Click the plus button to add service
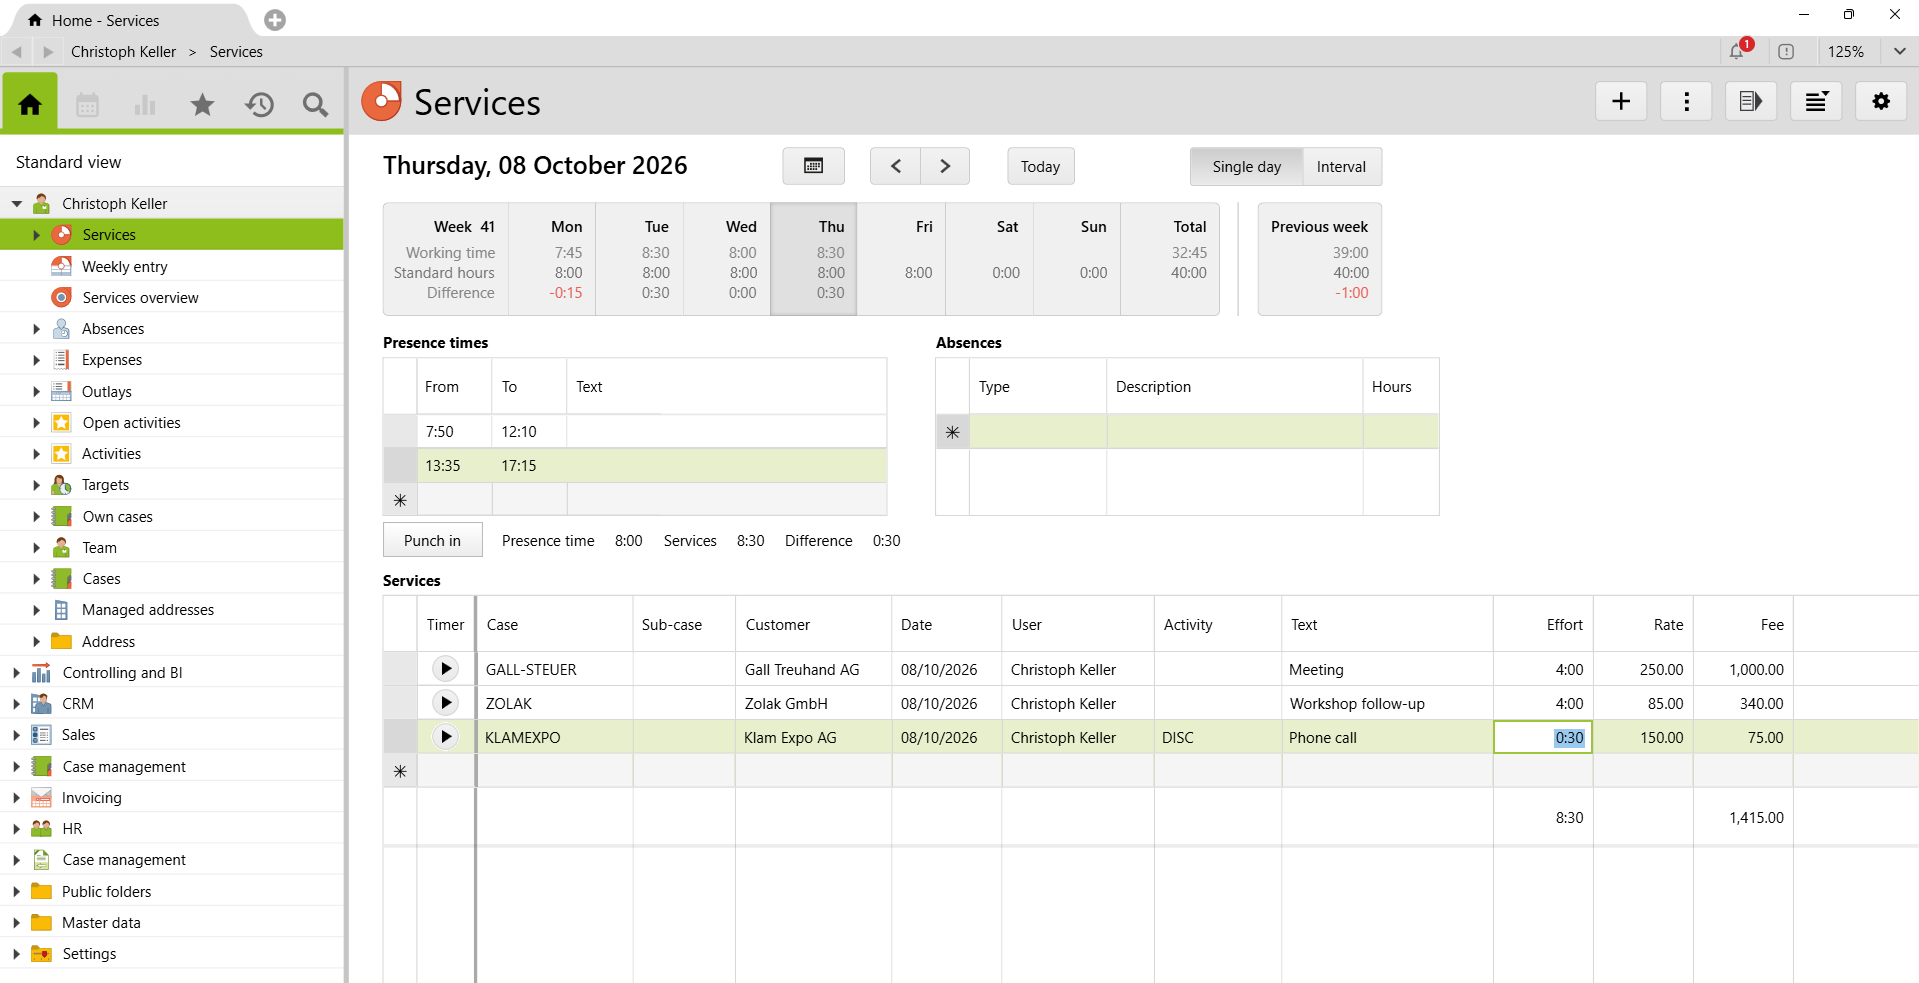 tap(1621, 101)
